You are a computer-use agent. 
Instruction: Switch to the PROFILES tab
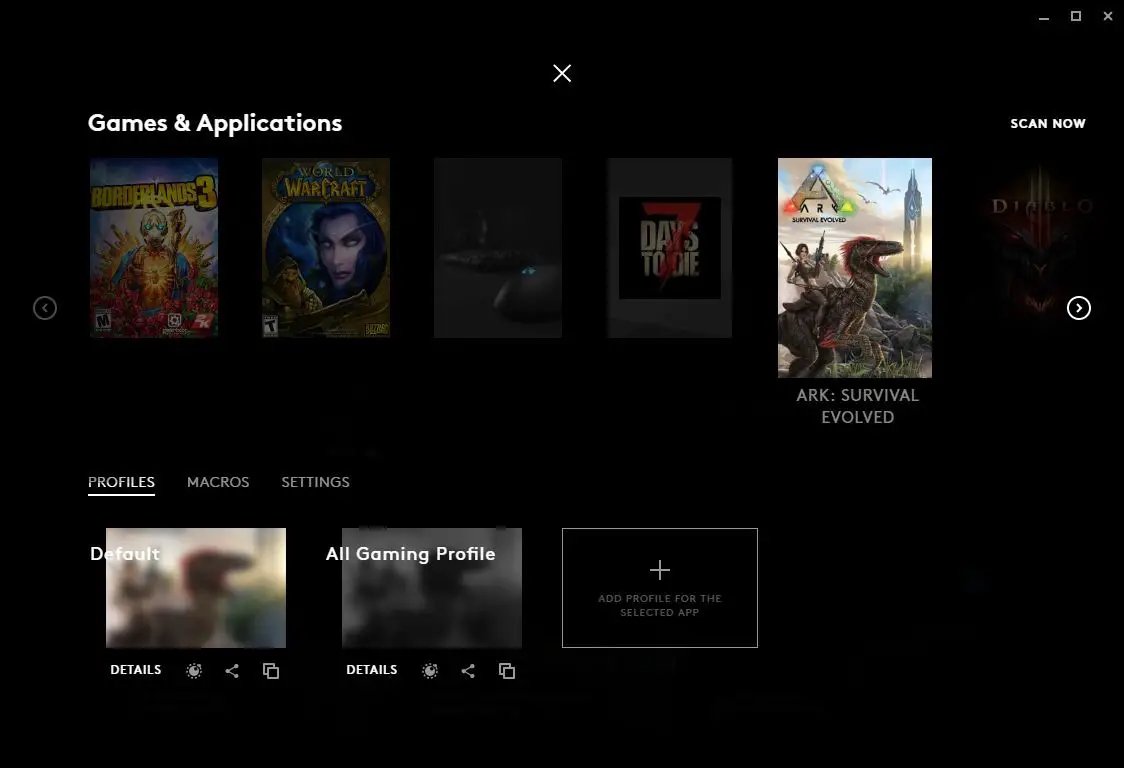(121, 482)
